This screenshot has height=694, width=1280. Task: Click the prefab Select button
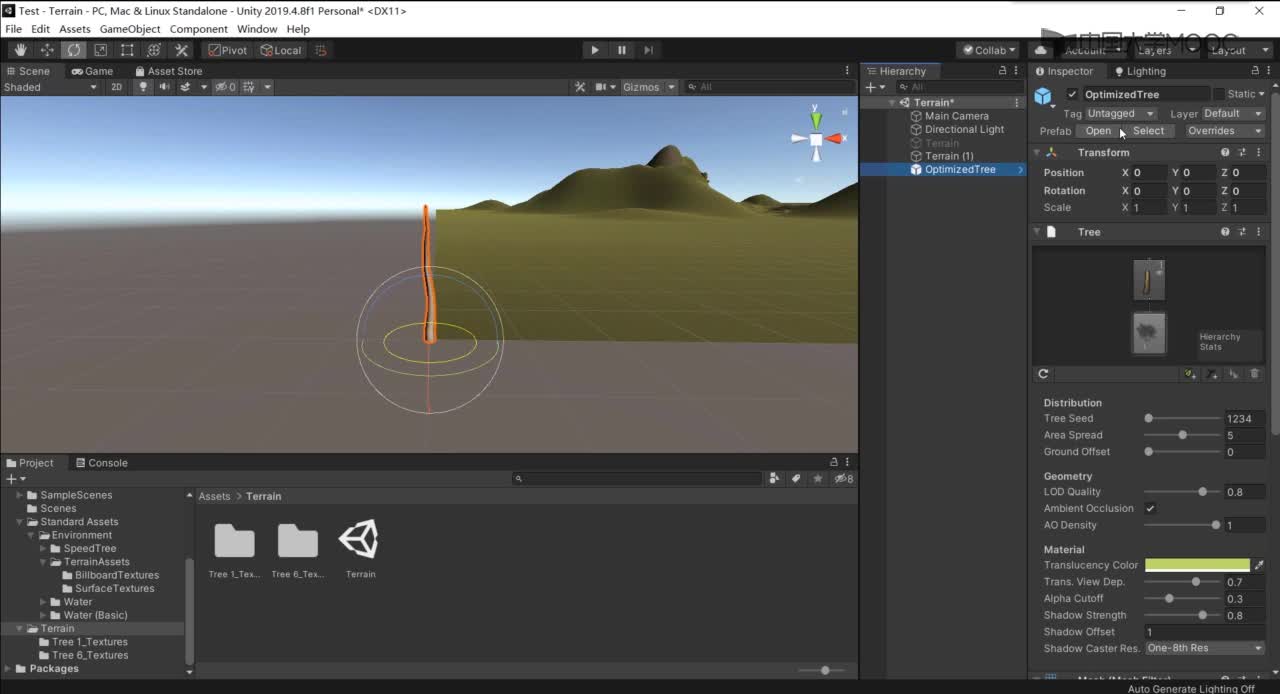pos(1148,131)
